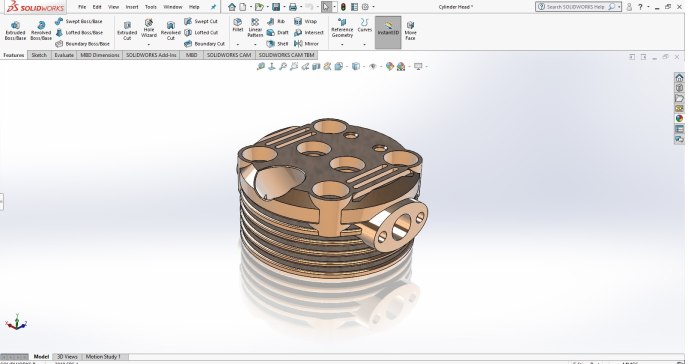Choose Swept Boss/Base feature

click(79, 21)
